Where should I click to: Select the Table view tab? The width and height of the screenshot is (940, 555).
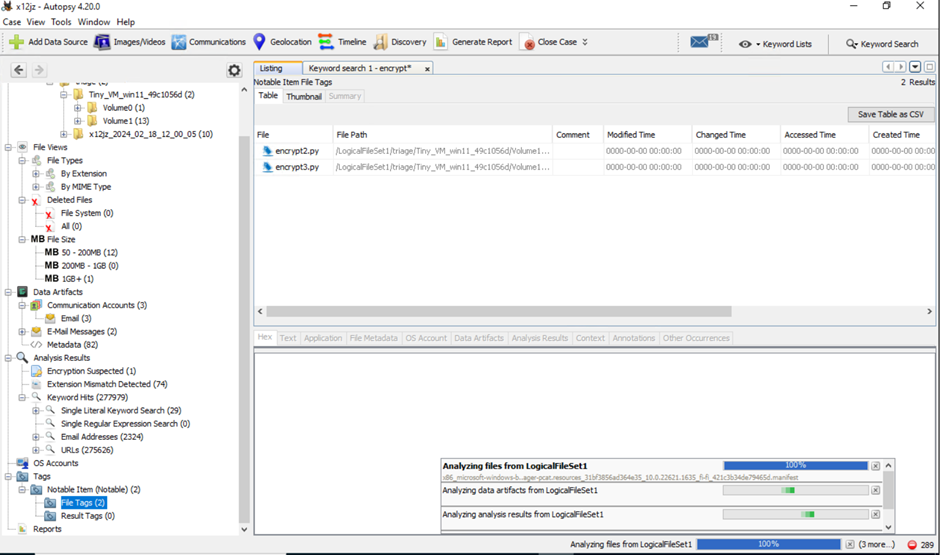[268, 96]
